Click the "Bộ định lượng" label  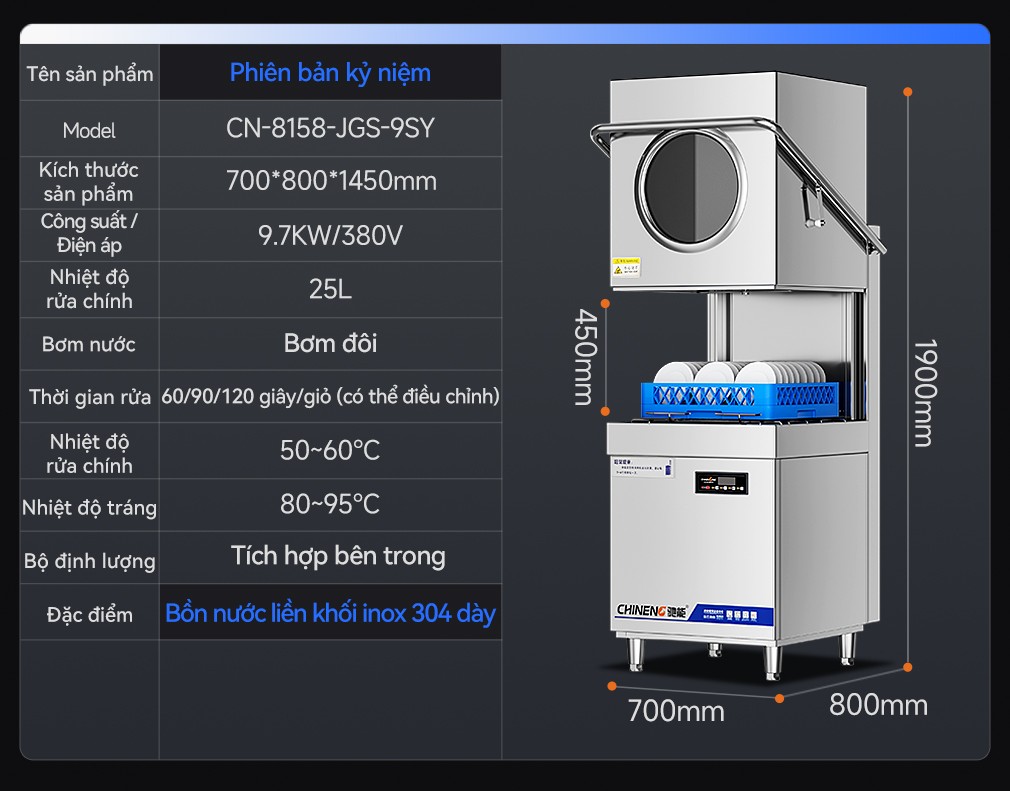point(90,561)
